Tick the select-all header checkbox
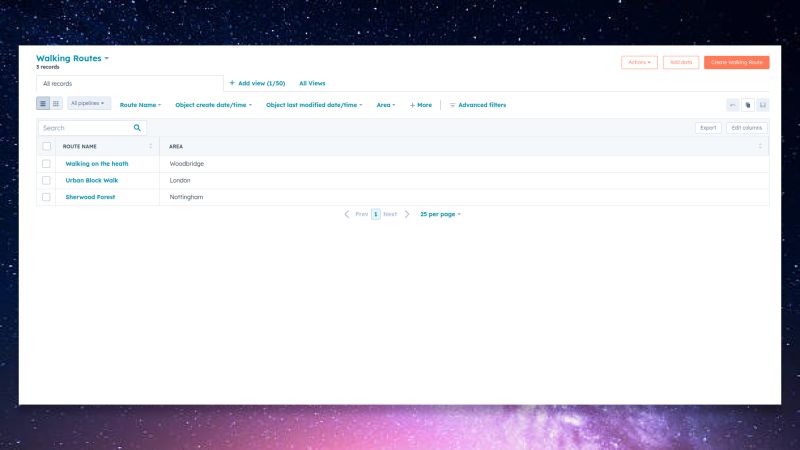Viewport: 800px width, 450px height. pyautogui.click(x=46, y=146)
